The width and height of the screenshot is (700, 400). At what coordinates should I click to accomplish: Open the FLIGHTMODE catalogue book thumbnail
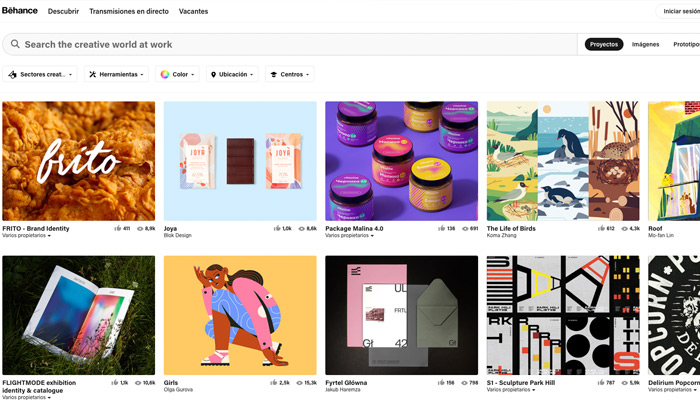click(x=79, y=315)
